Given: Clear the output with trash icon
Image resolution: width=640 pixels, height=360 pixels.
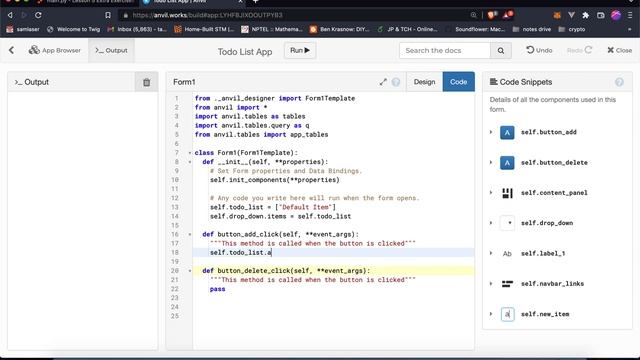Looking at the screenshot, I should [x=147, y=82].
